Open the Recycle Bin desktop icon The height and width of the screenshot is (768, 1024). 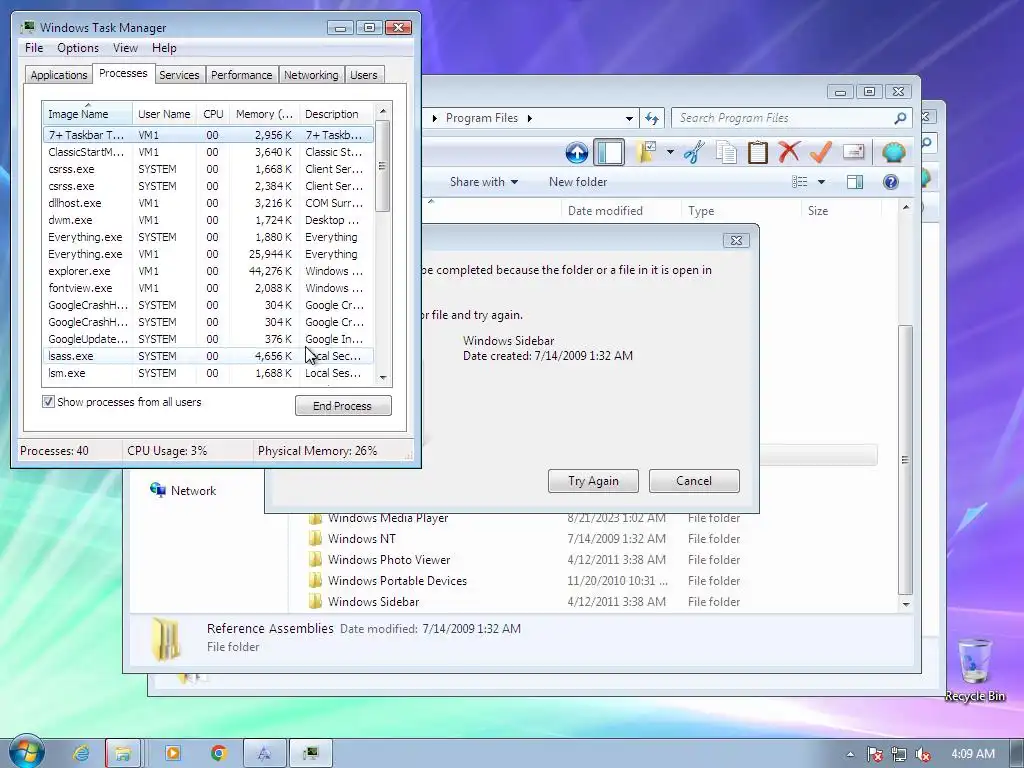[974, 670]
